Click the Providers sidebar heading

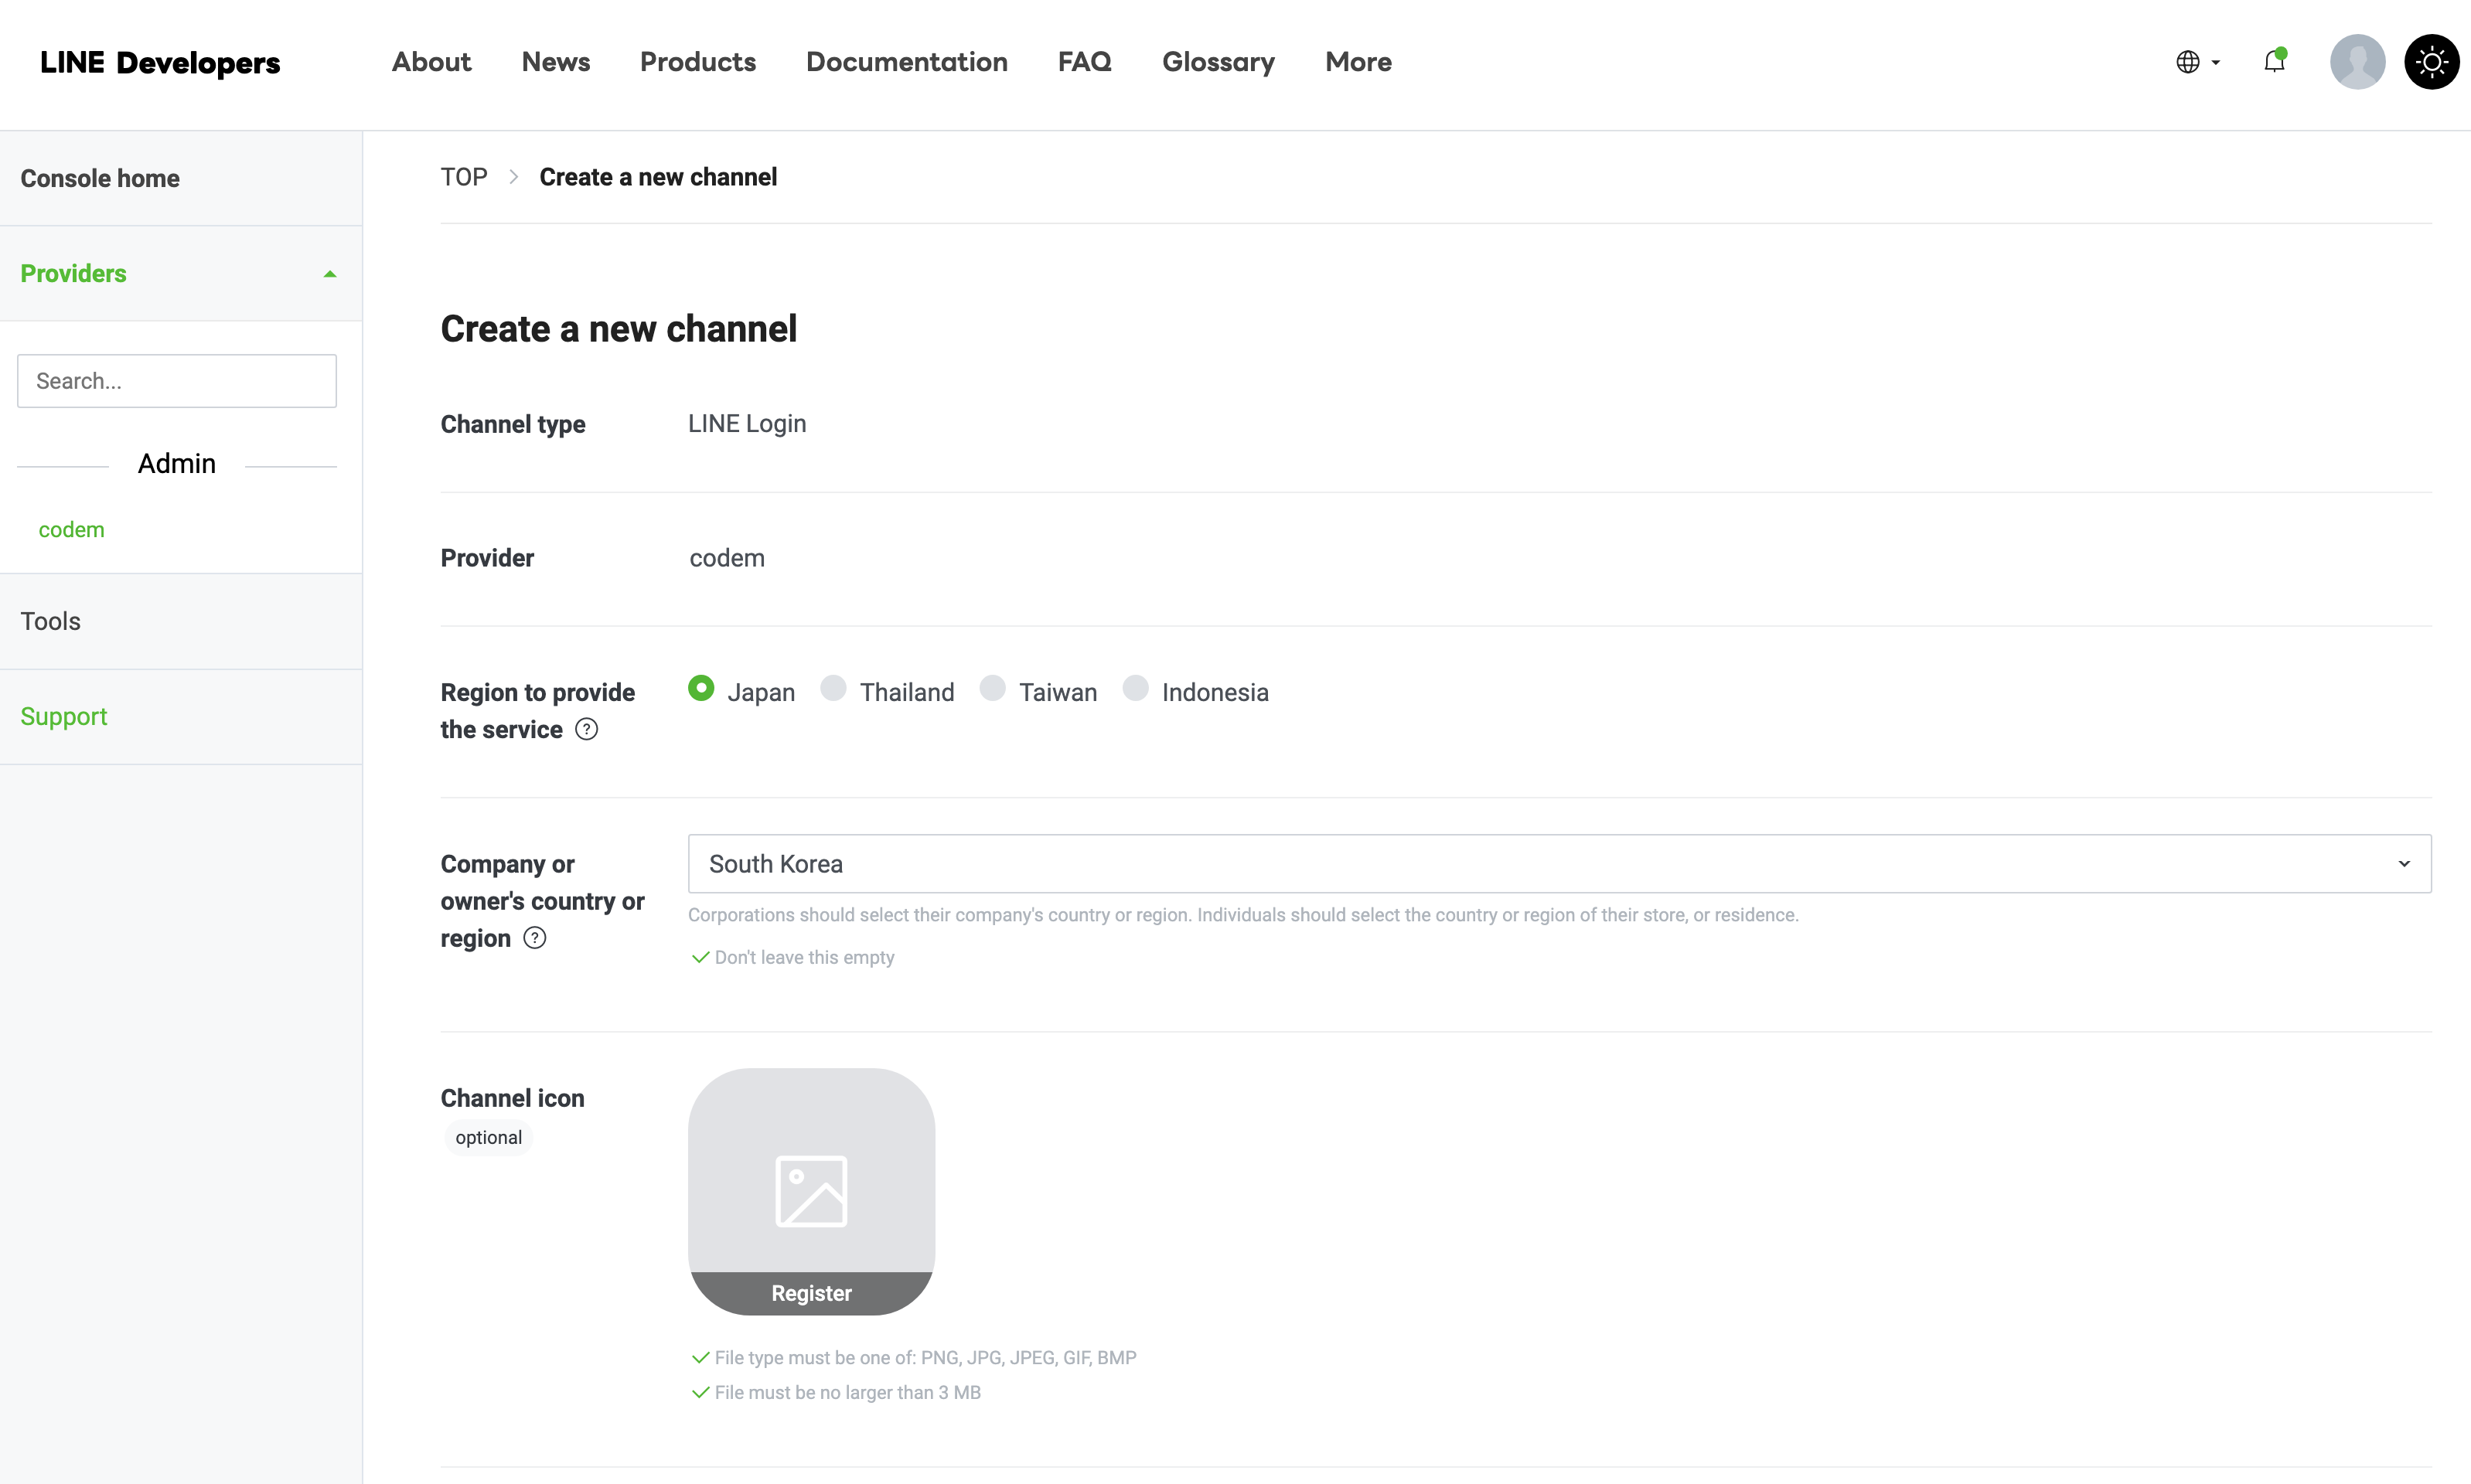pos(73,274)
